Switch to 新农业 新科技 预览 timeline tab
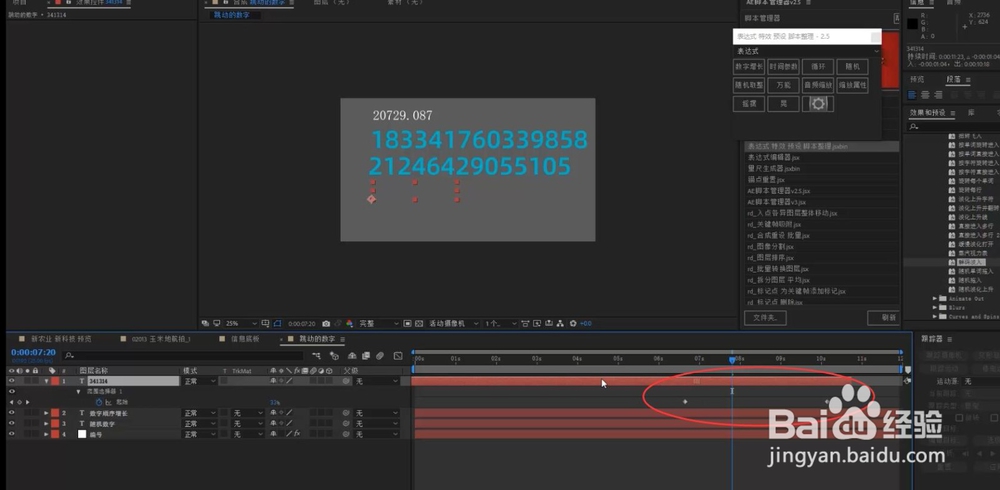The image size is (1000, 490). [61, 339]
